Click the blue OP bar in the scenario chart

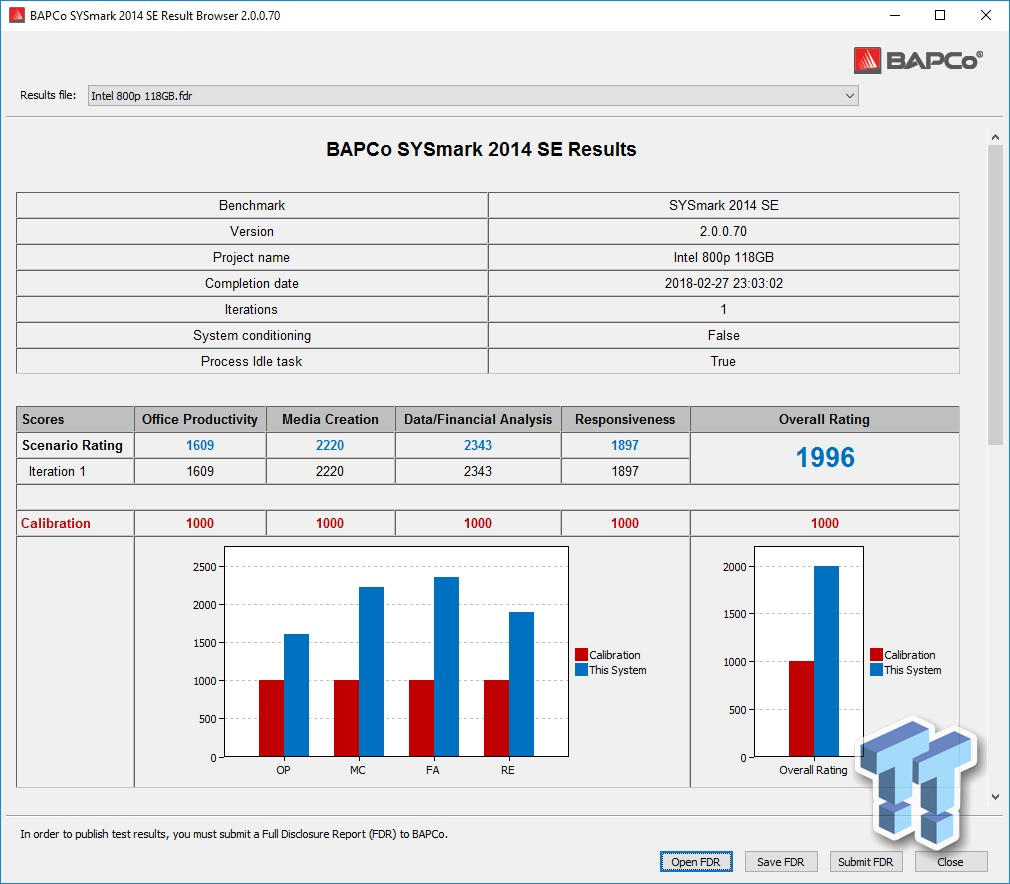(296, 695)
